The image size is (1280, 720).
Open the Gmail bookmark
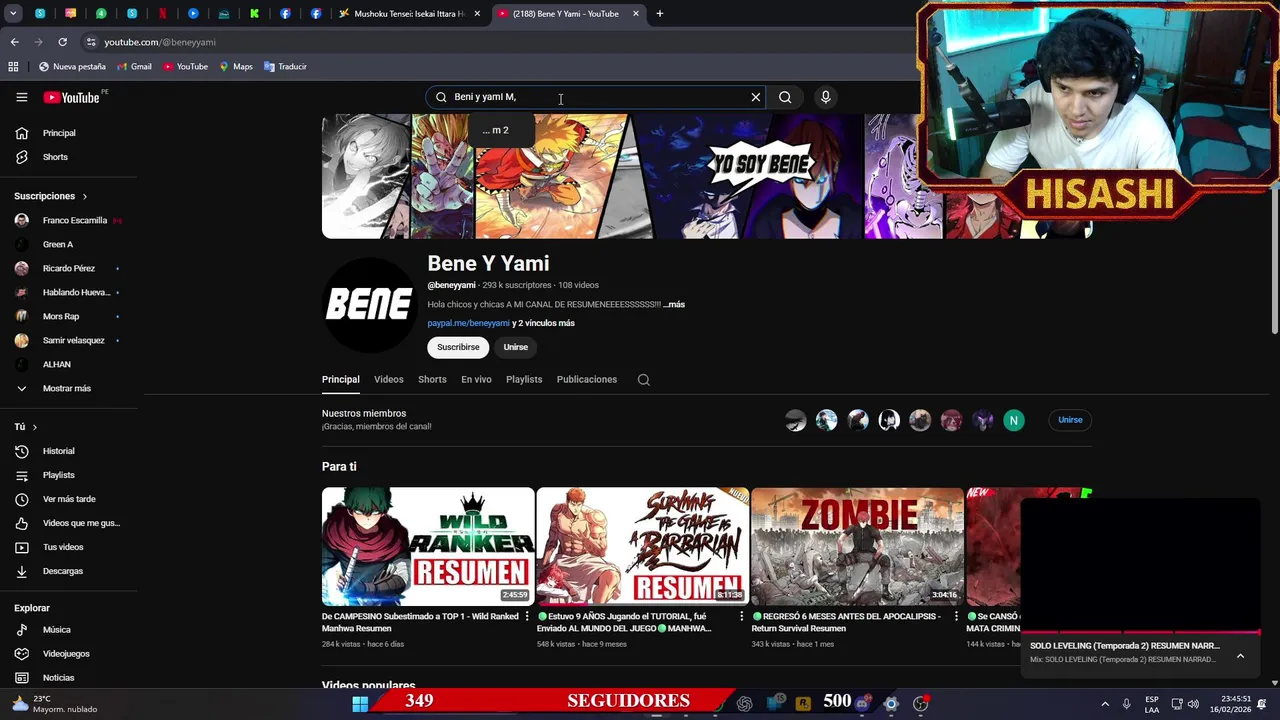click(x=134, y=67)
